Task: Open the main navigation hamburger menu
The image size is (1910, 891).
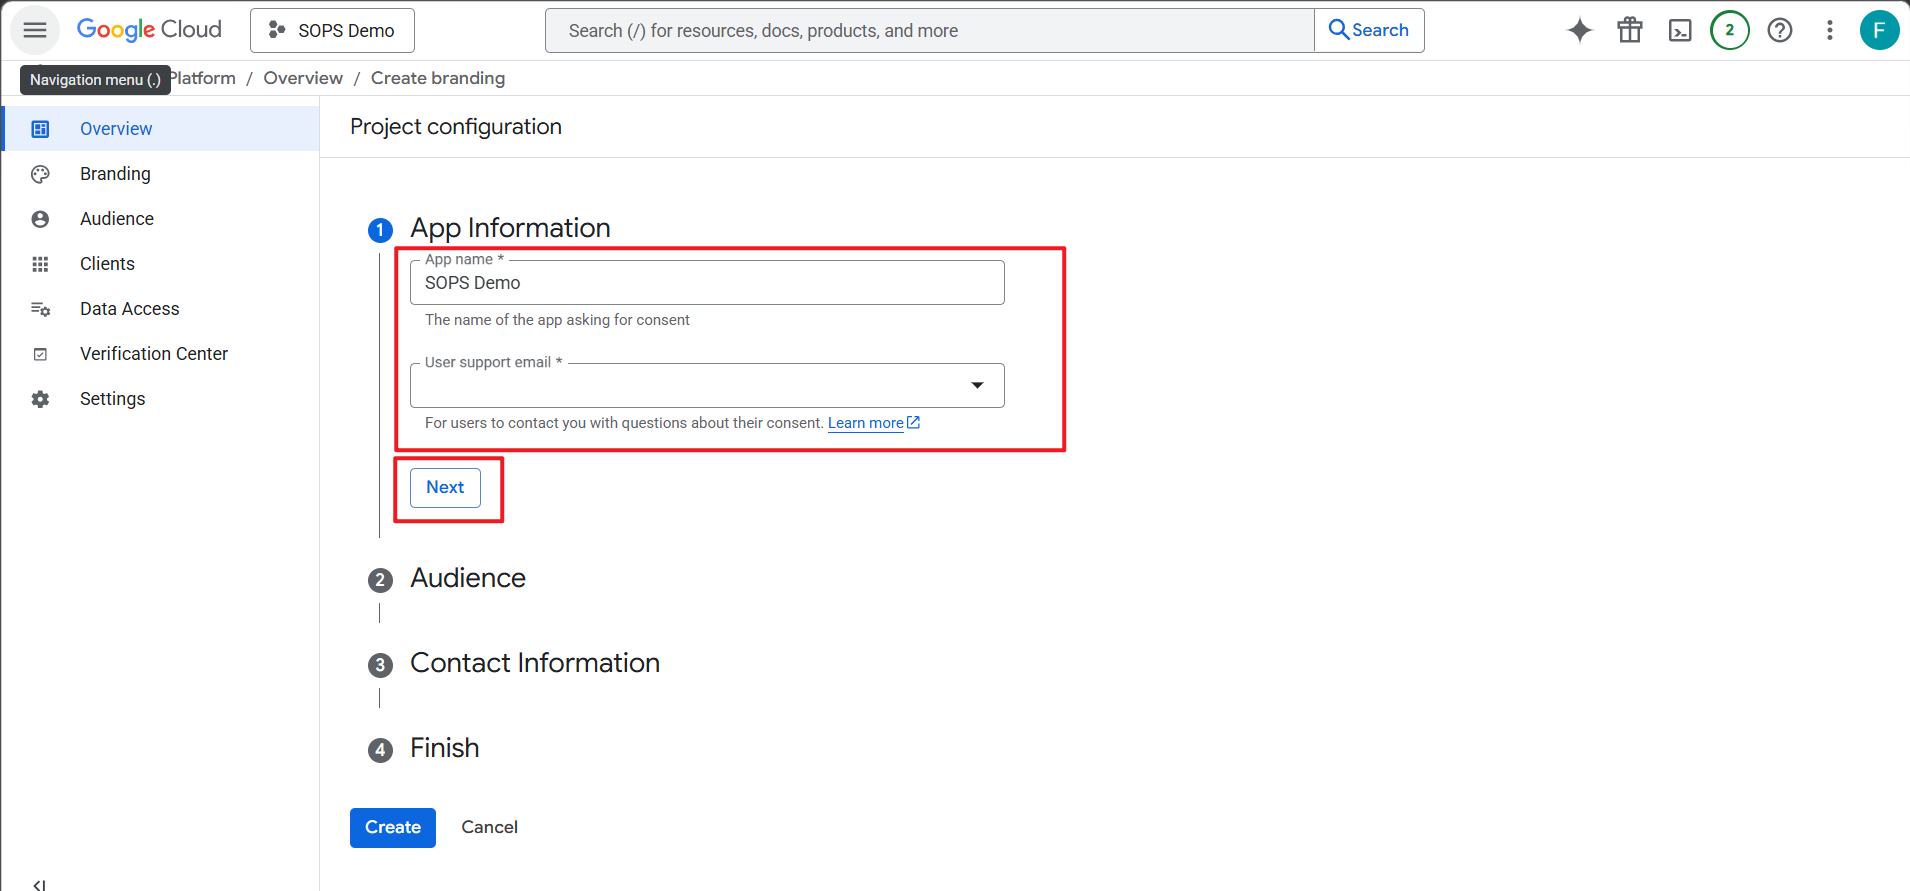Action: pyautogui.click(x=35, y=30)
